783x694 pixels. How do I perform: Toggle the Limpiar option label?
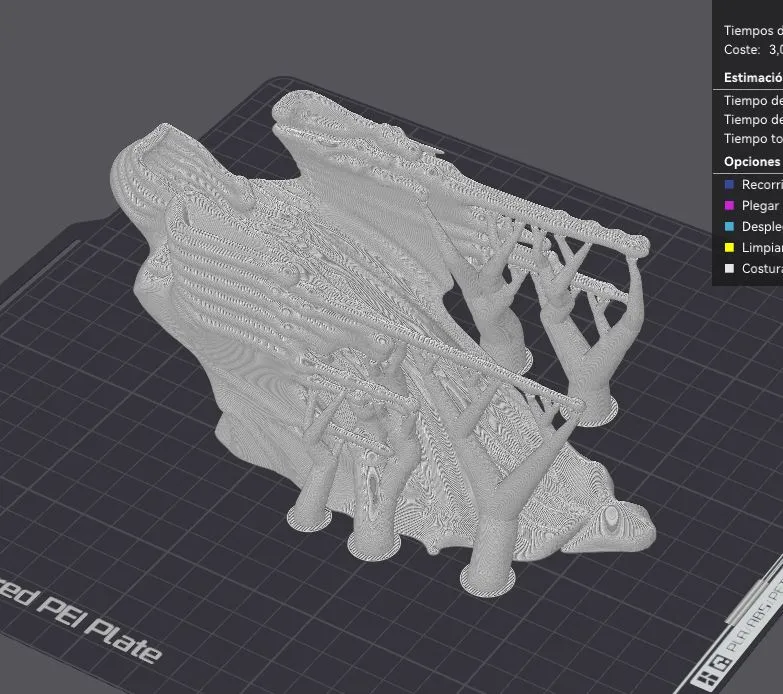762,248
